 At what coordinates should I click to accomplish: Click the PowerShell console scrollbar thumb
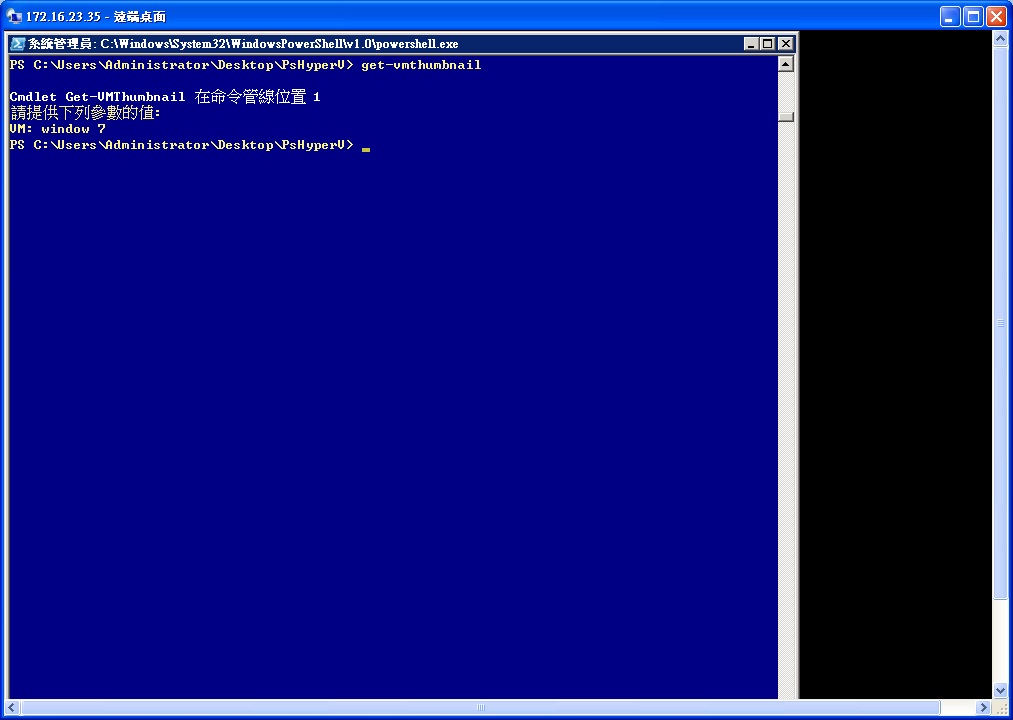pos(786,116)
